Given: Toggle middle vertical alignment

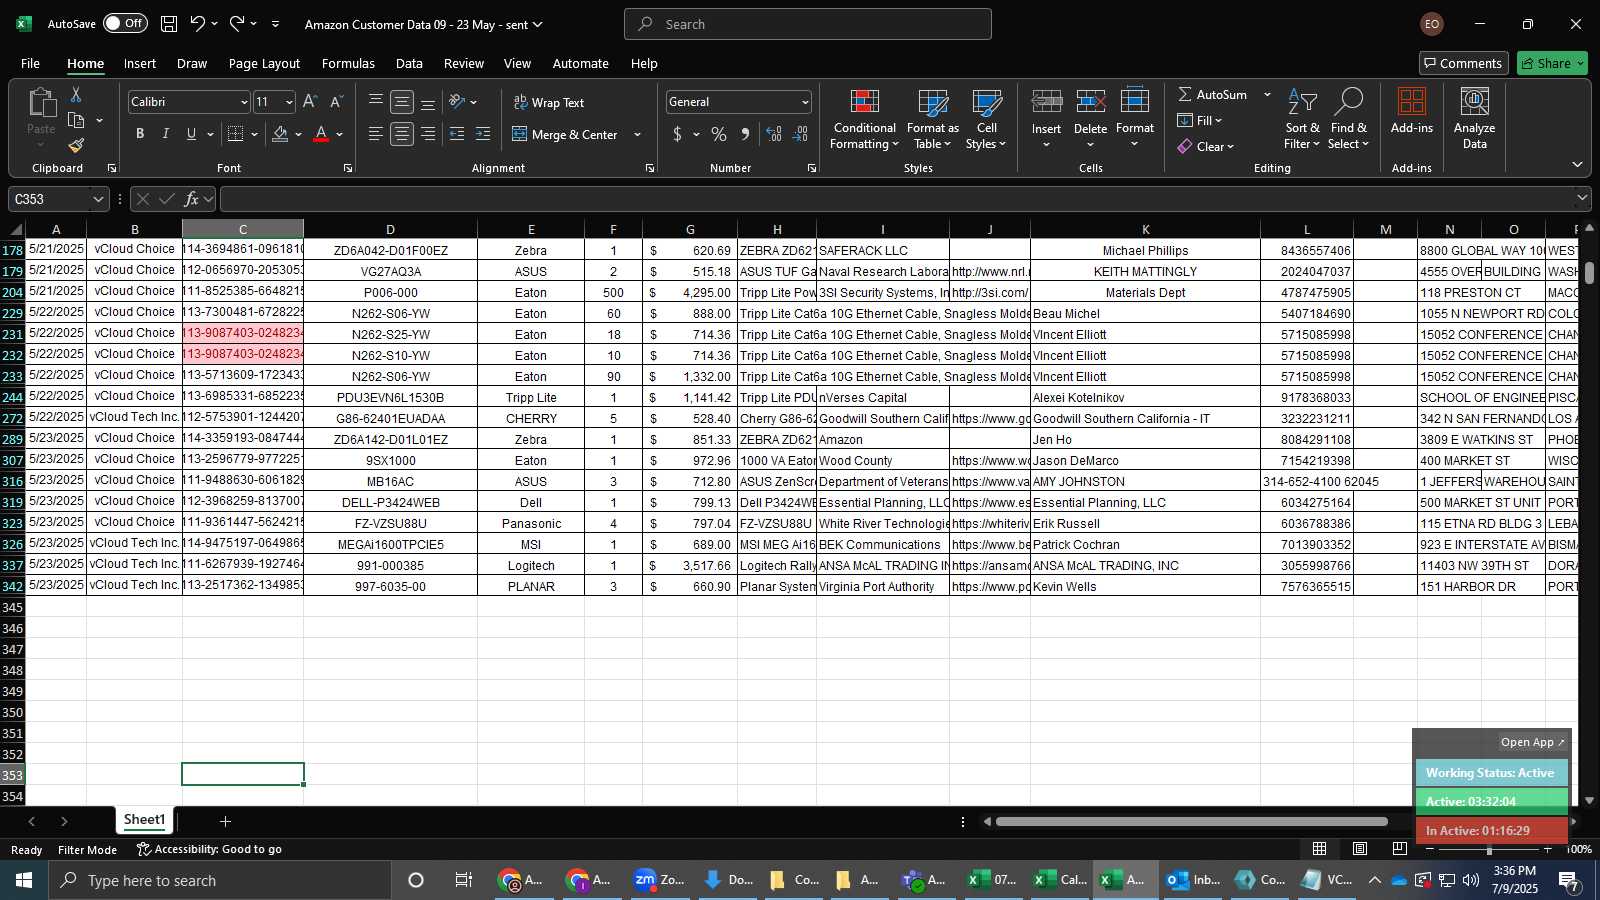Looking at the screenshot, I should (402, 102).
